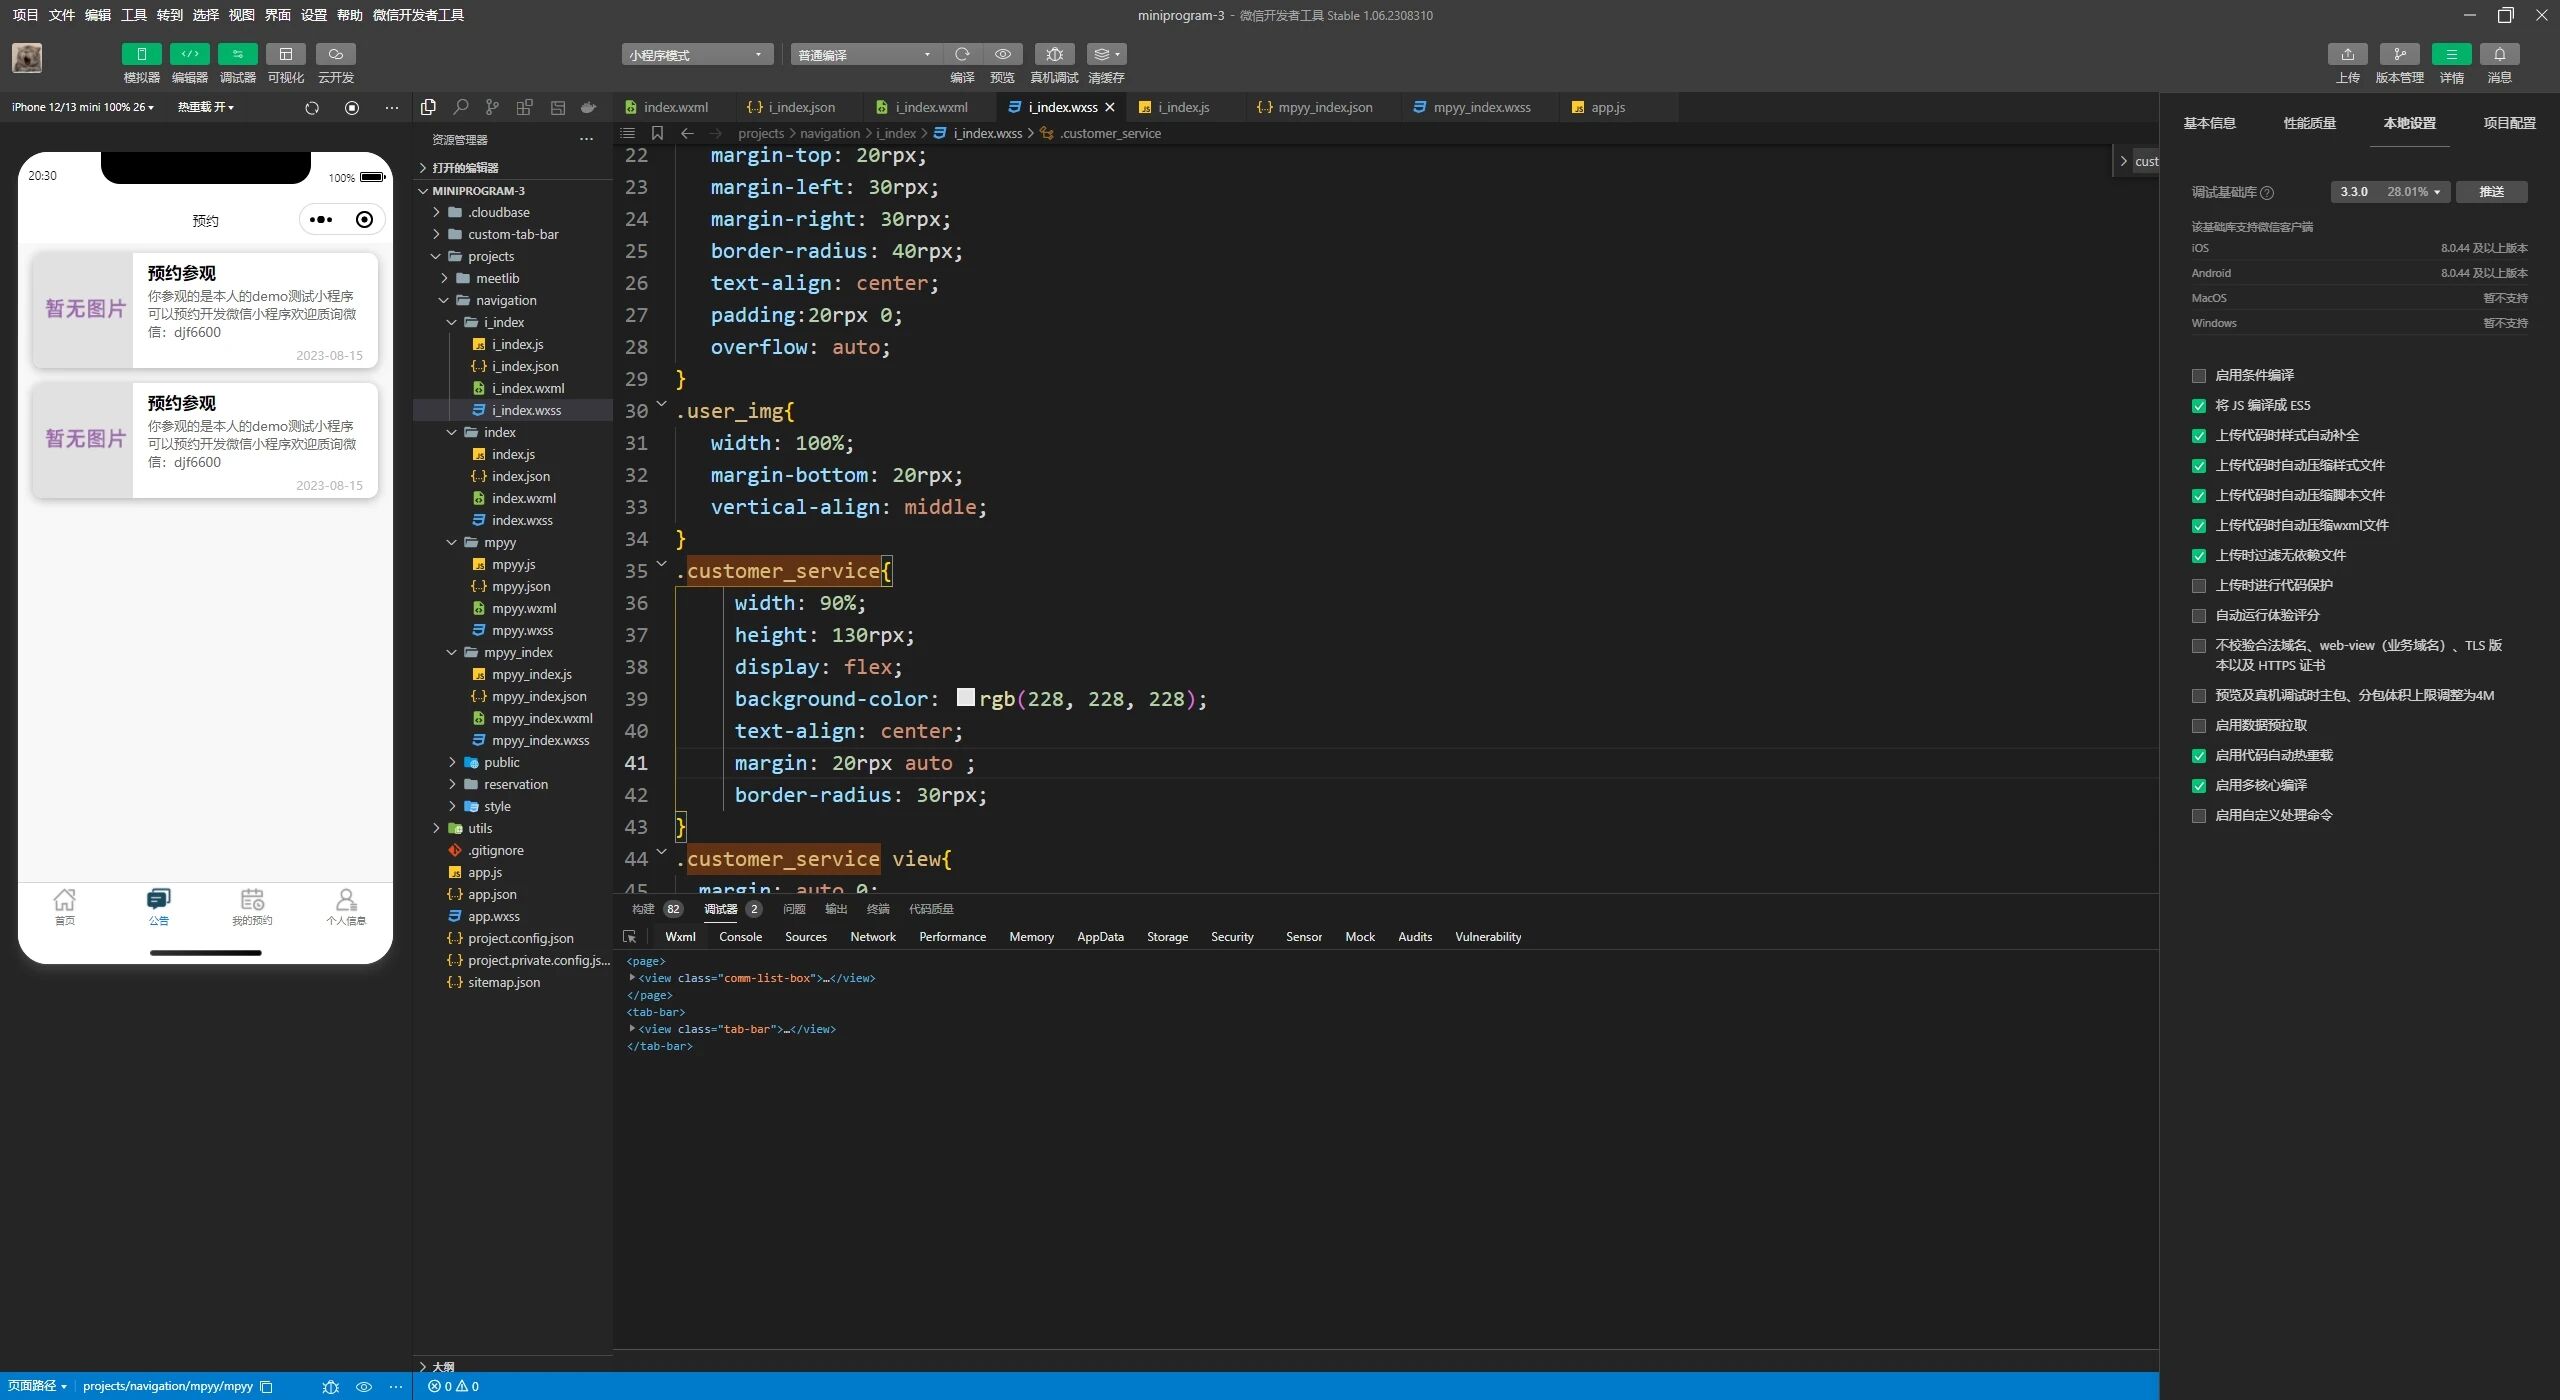
Task: Open the 小程序模式 mode dropdown
Action: (x=697, y=55)
